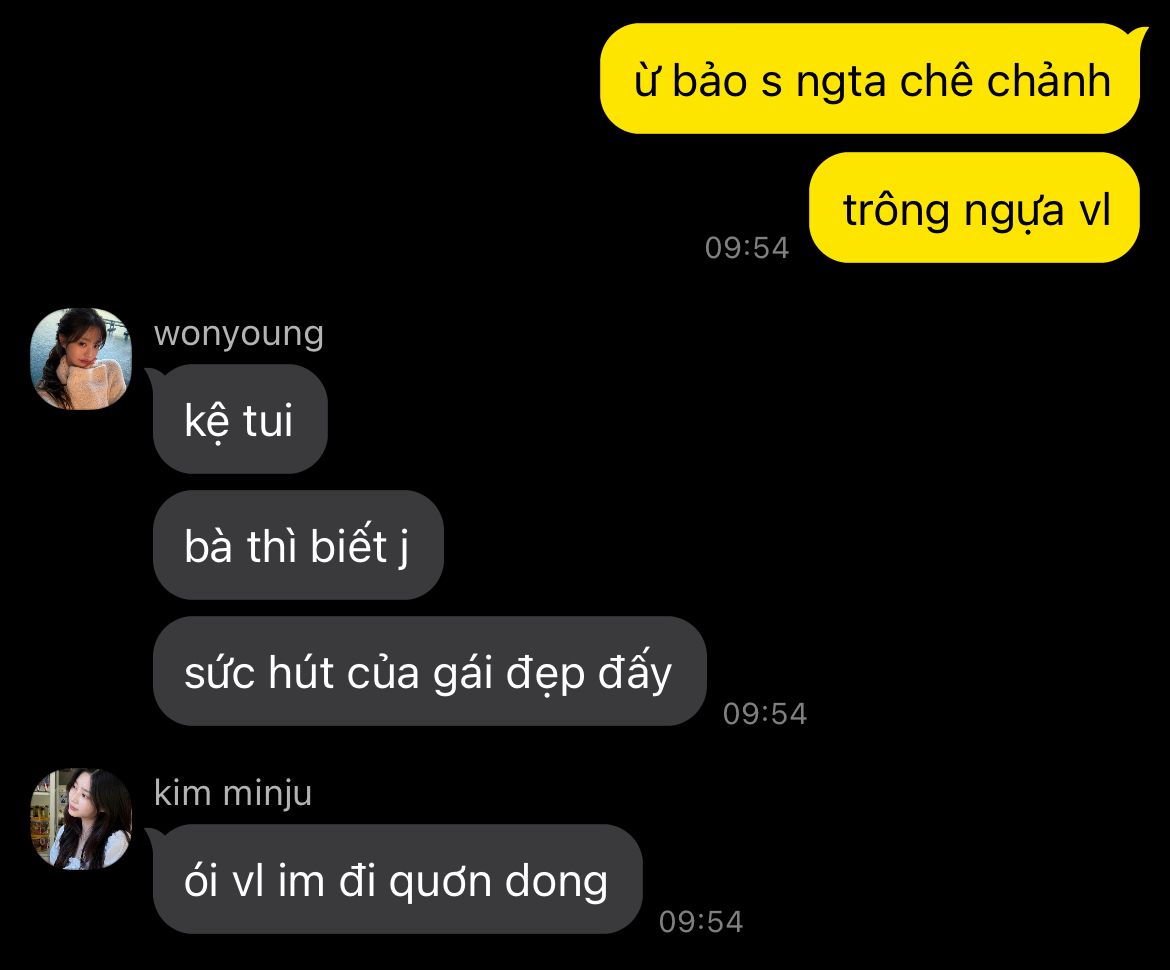Click the 09:54 timestamp beside 'trông ngựa vl'
Screen dimensions: 1170x970
tap(747, 248)
